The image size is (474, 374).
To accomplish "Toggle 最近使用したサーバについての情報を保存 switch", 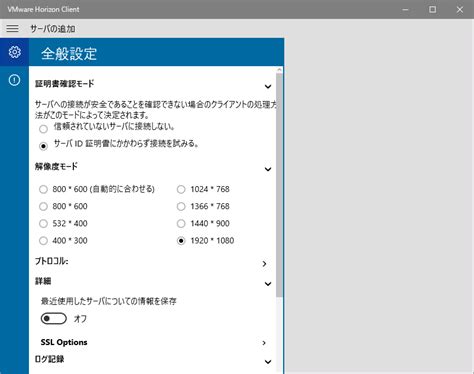I will click(x=54, y=319).
